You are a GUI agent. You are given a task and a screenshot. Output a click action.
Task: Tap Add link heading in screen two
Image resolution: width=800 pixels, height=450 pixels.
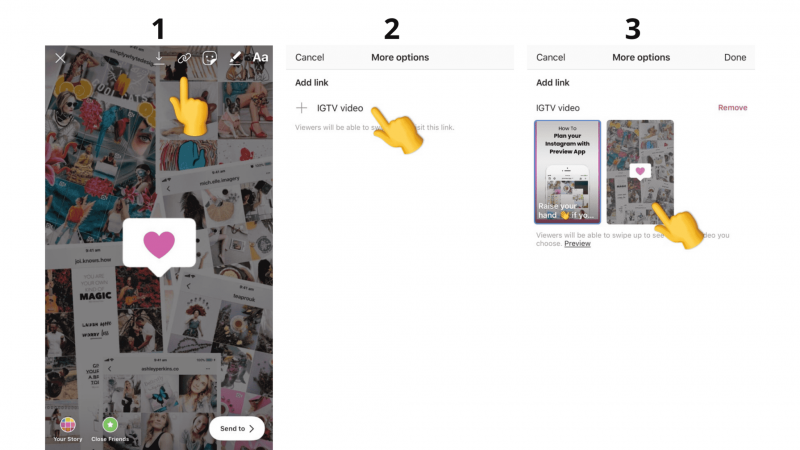click(312, 83)
